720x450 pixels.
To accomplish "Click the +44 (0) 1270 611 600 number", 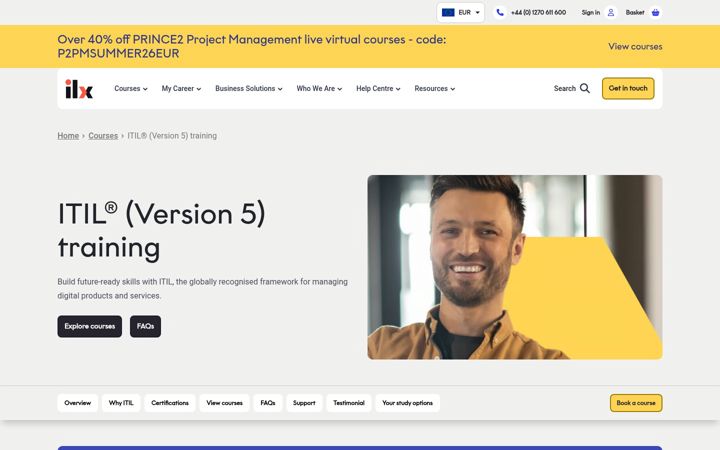I will click(538, 12).
